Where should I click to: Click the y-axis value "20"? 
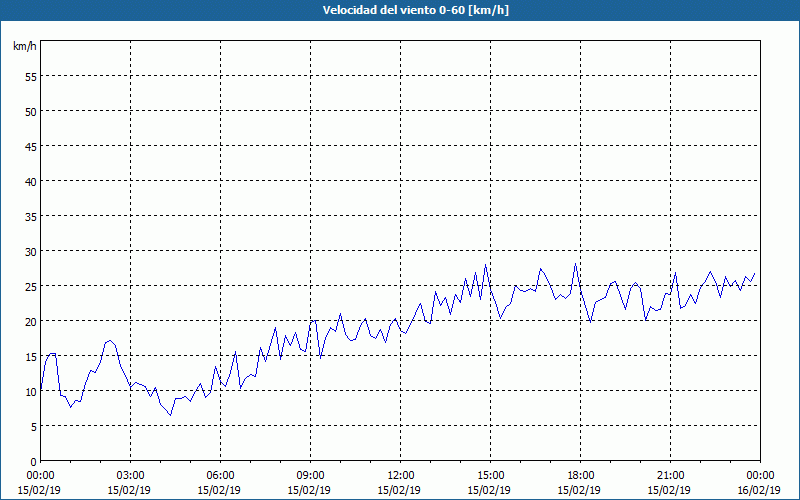coord(31,321)
